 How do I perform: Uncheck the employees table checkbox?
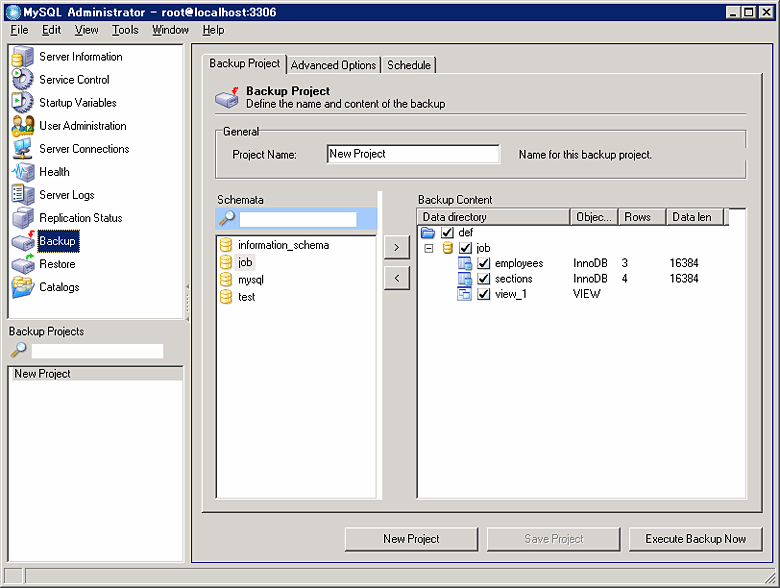pos(484,263)
